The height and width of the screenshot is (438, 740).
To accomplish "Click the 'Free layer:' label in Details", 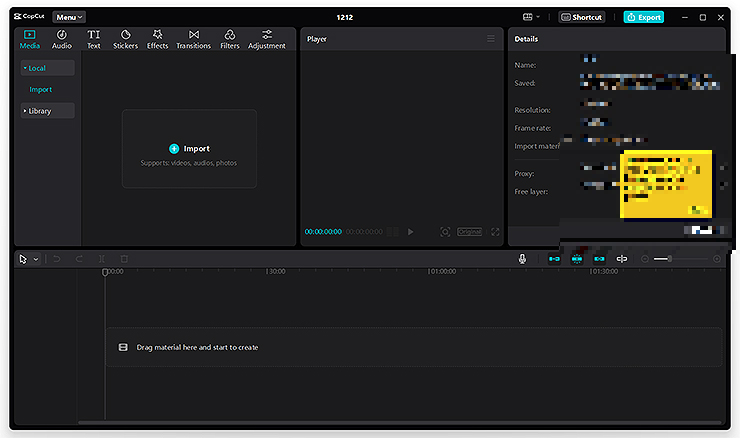I will [x=531, y=192].
